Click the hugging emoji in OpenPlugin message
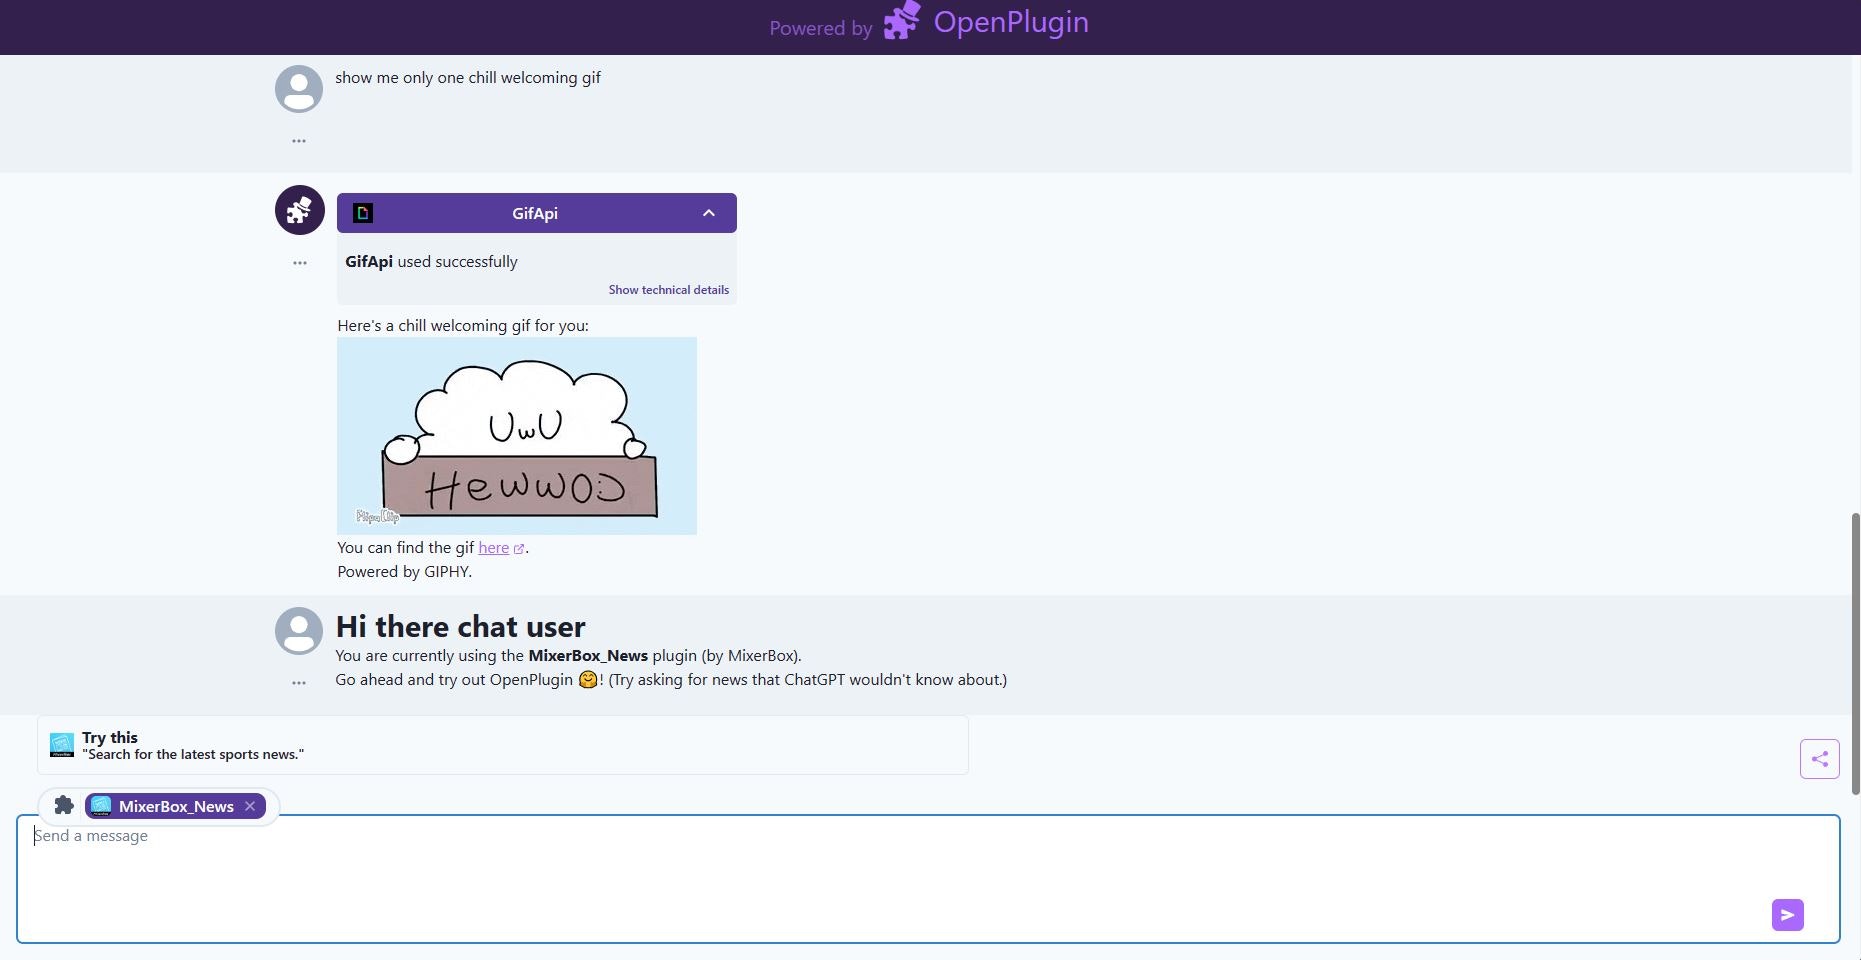The image size is (1861, 960). tap(588, 680)
